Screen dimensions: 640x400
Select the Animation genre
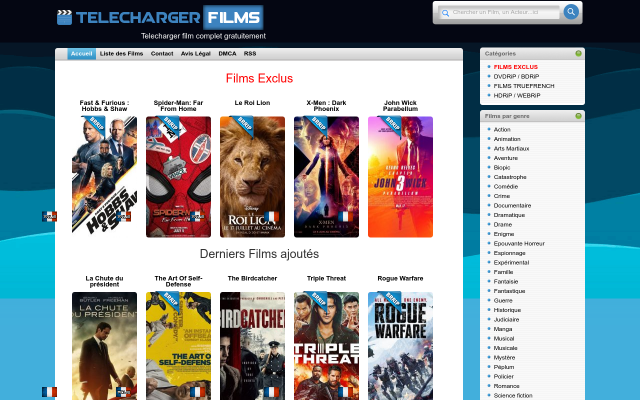[507, 139]
